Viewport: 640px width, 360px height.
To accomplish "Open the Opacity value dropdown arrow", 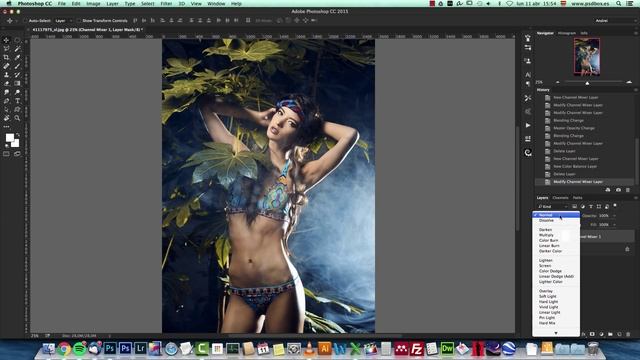I will click(x=614, y=216).
